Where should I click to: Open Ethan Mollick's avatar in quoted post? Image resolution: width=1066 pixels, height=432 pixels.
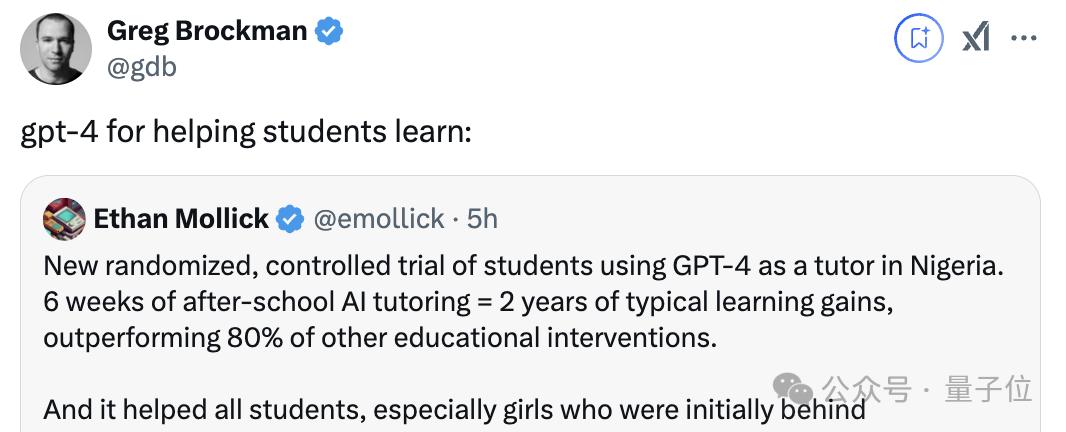click(x=64, y=219)
